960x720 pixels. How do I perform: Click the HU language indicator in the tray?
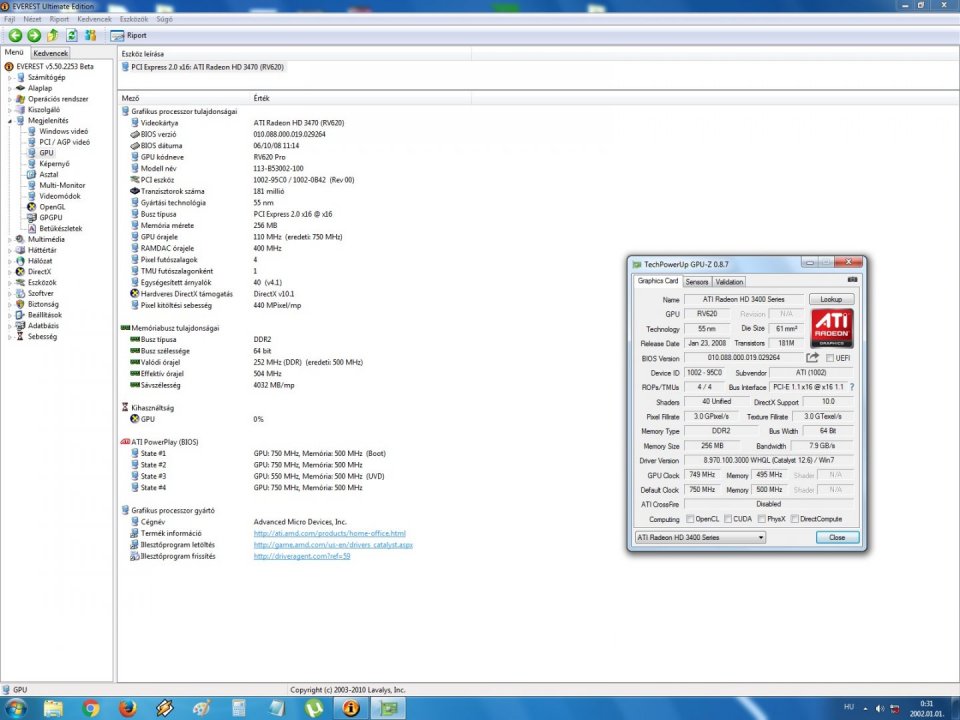click(849, 707)
